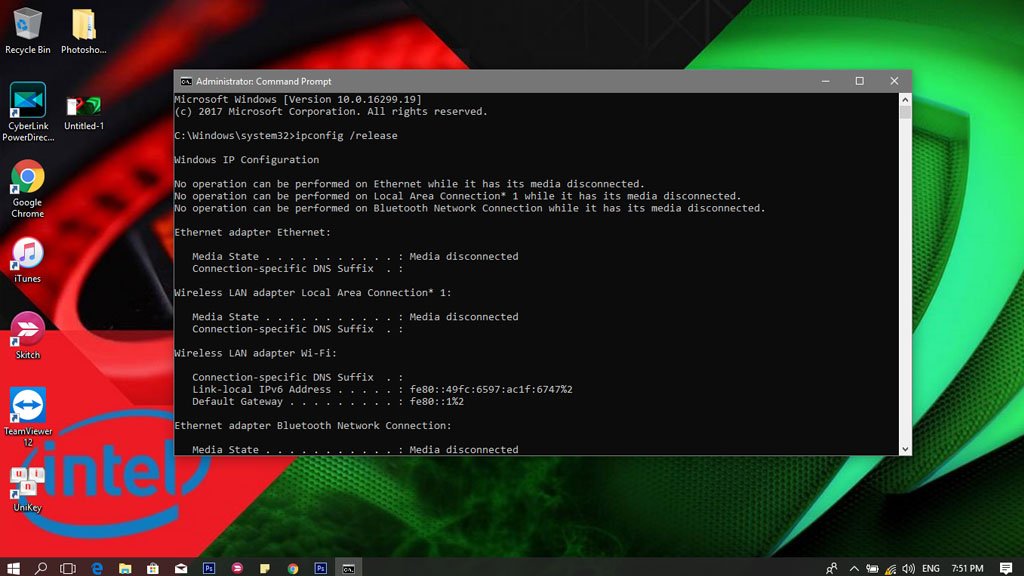Launch Microsoft Edge from taskbar

[97, 568]
